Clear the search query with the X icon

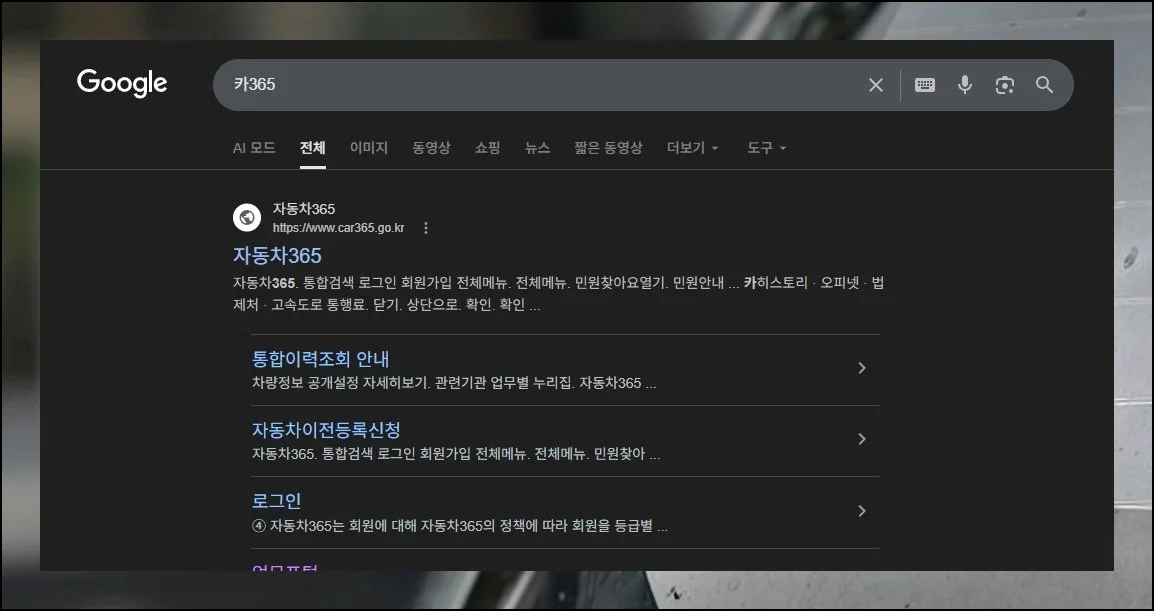[x=875, y=85]
